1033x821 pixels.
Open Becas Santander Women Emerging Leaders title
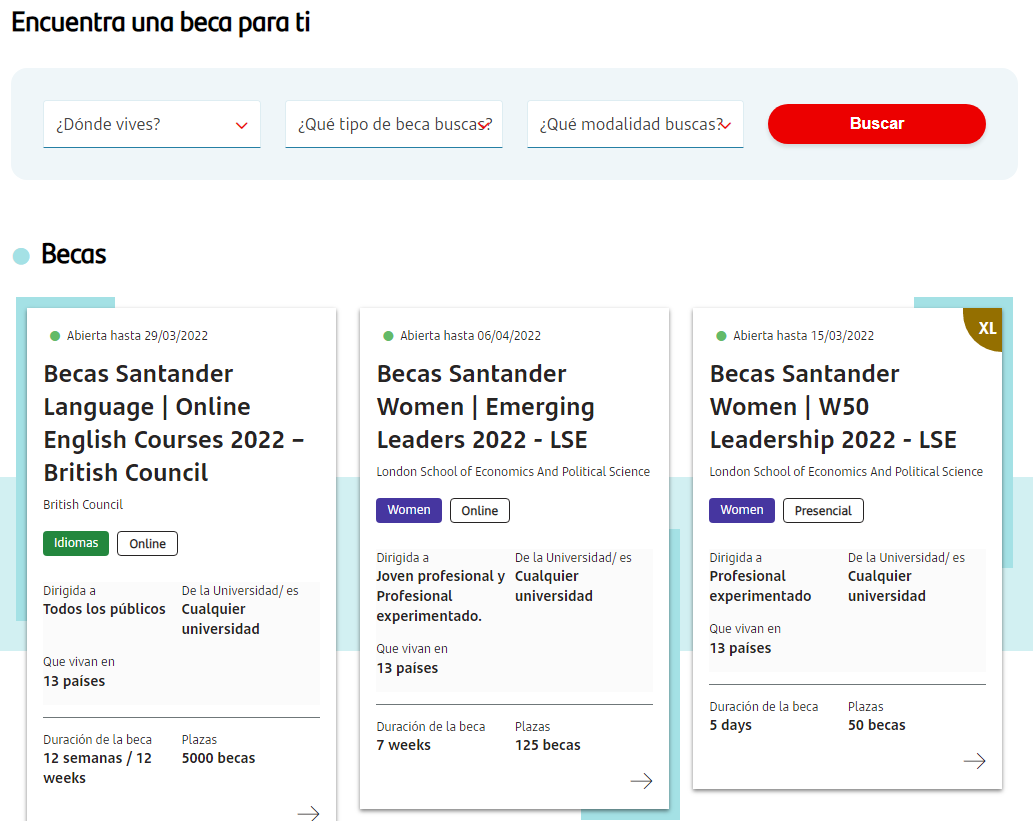tap(486, 407)
